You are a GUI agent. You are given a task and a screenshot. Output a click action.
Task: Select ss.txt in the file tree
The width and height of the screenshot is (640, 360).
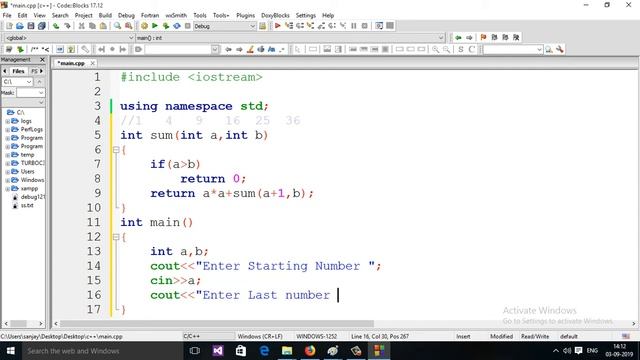[27, 206]
